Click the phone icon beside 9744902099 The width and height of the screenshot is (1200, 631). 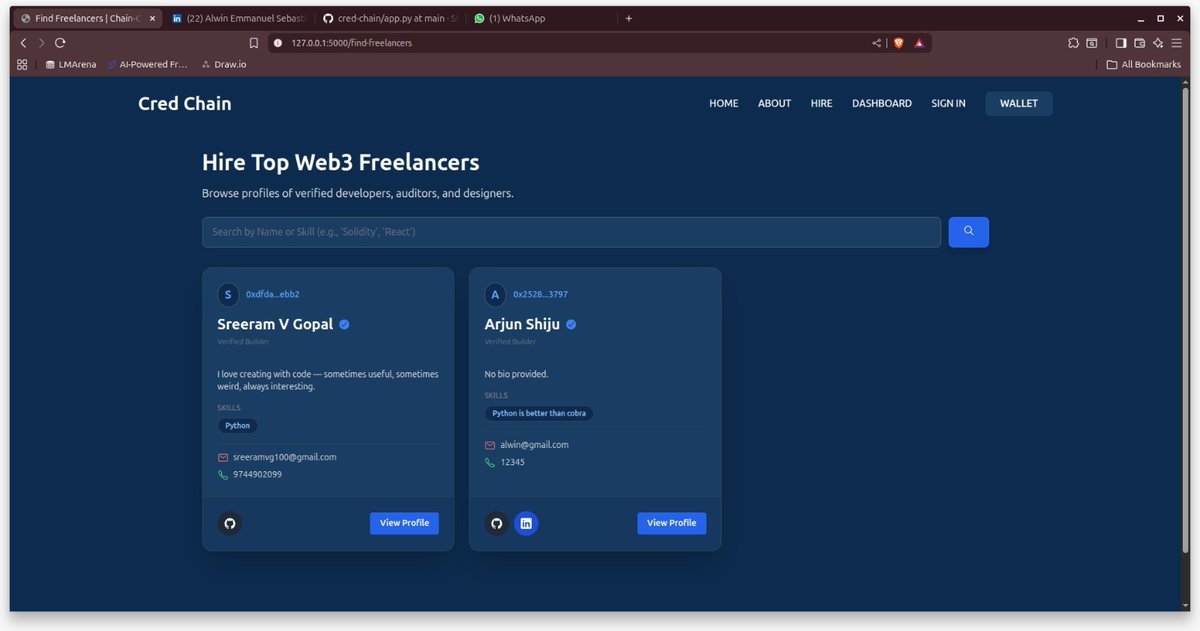[223, 475]
